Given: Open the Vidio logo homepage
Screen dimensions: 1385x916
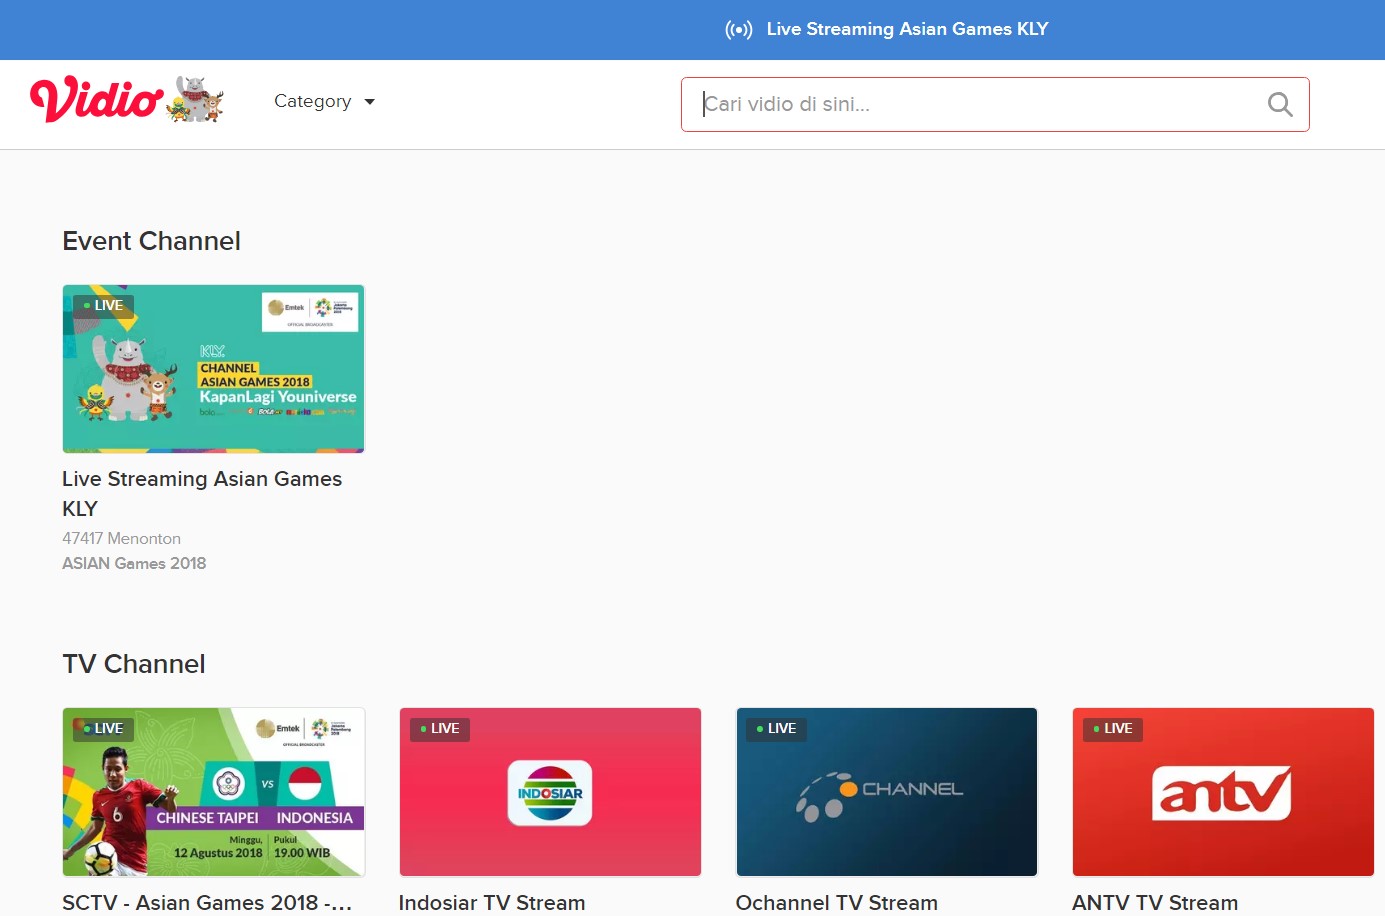Looking at the screenshot, I should [96, 100].
